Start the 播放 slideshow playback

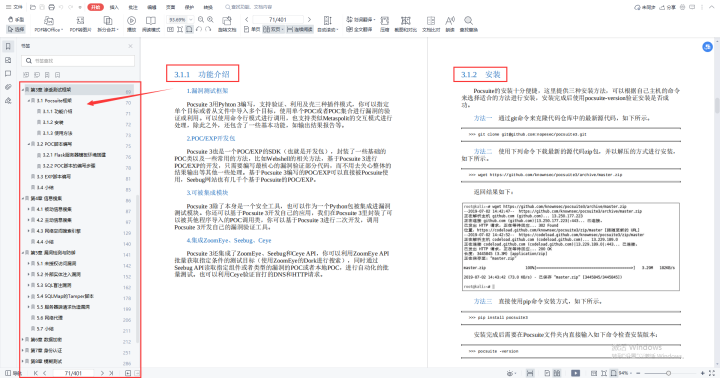click(131, 24)
